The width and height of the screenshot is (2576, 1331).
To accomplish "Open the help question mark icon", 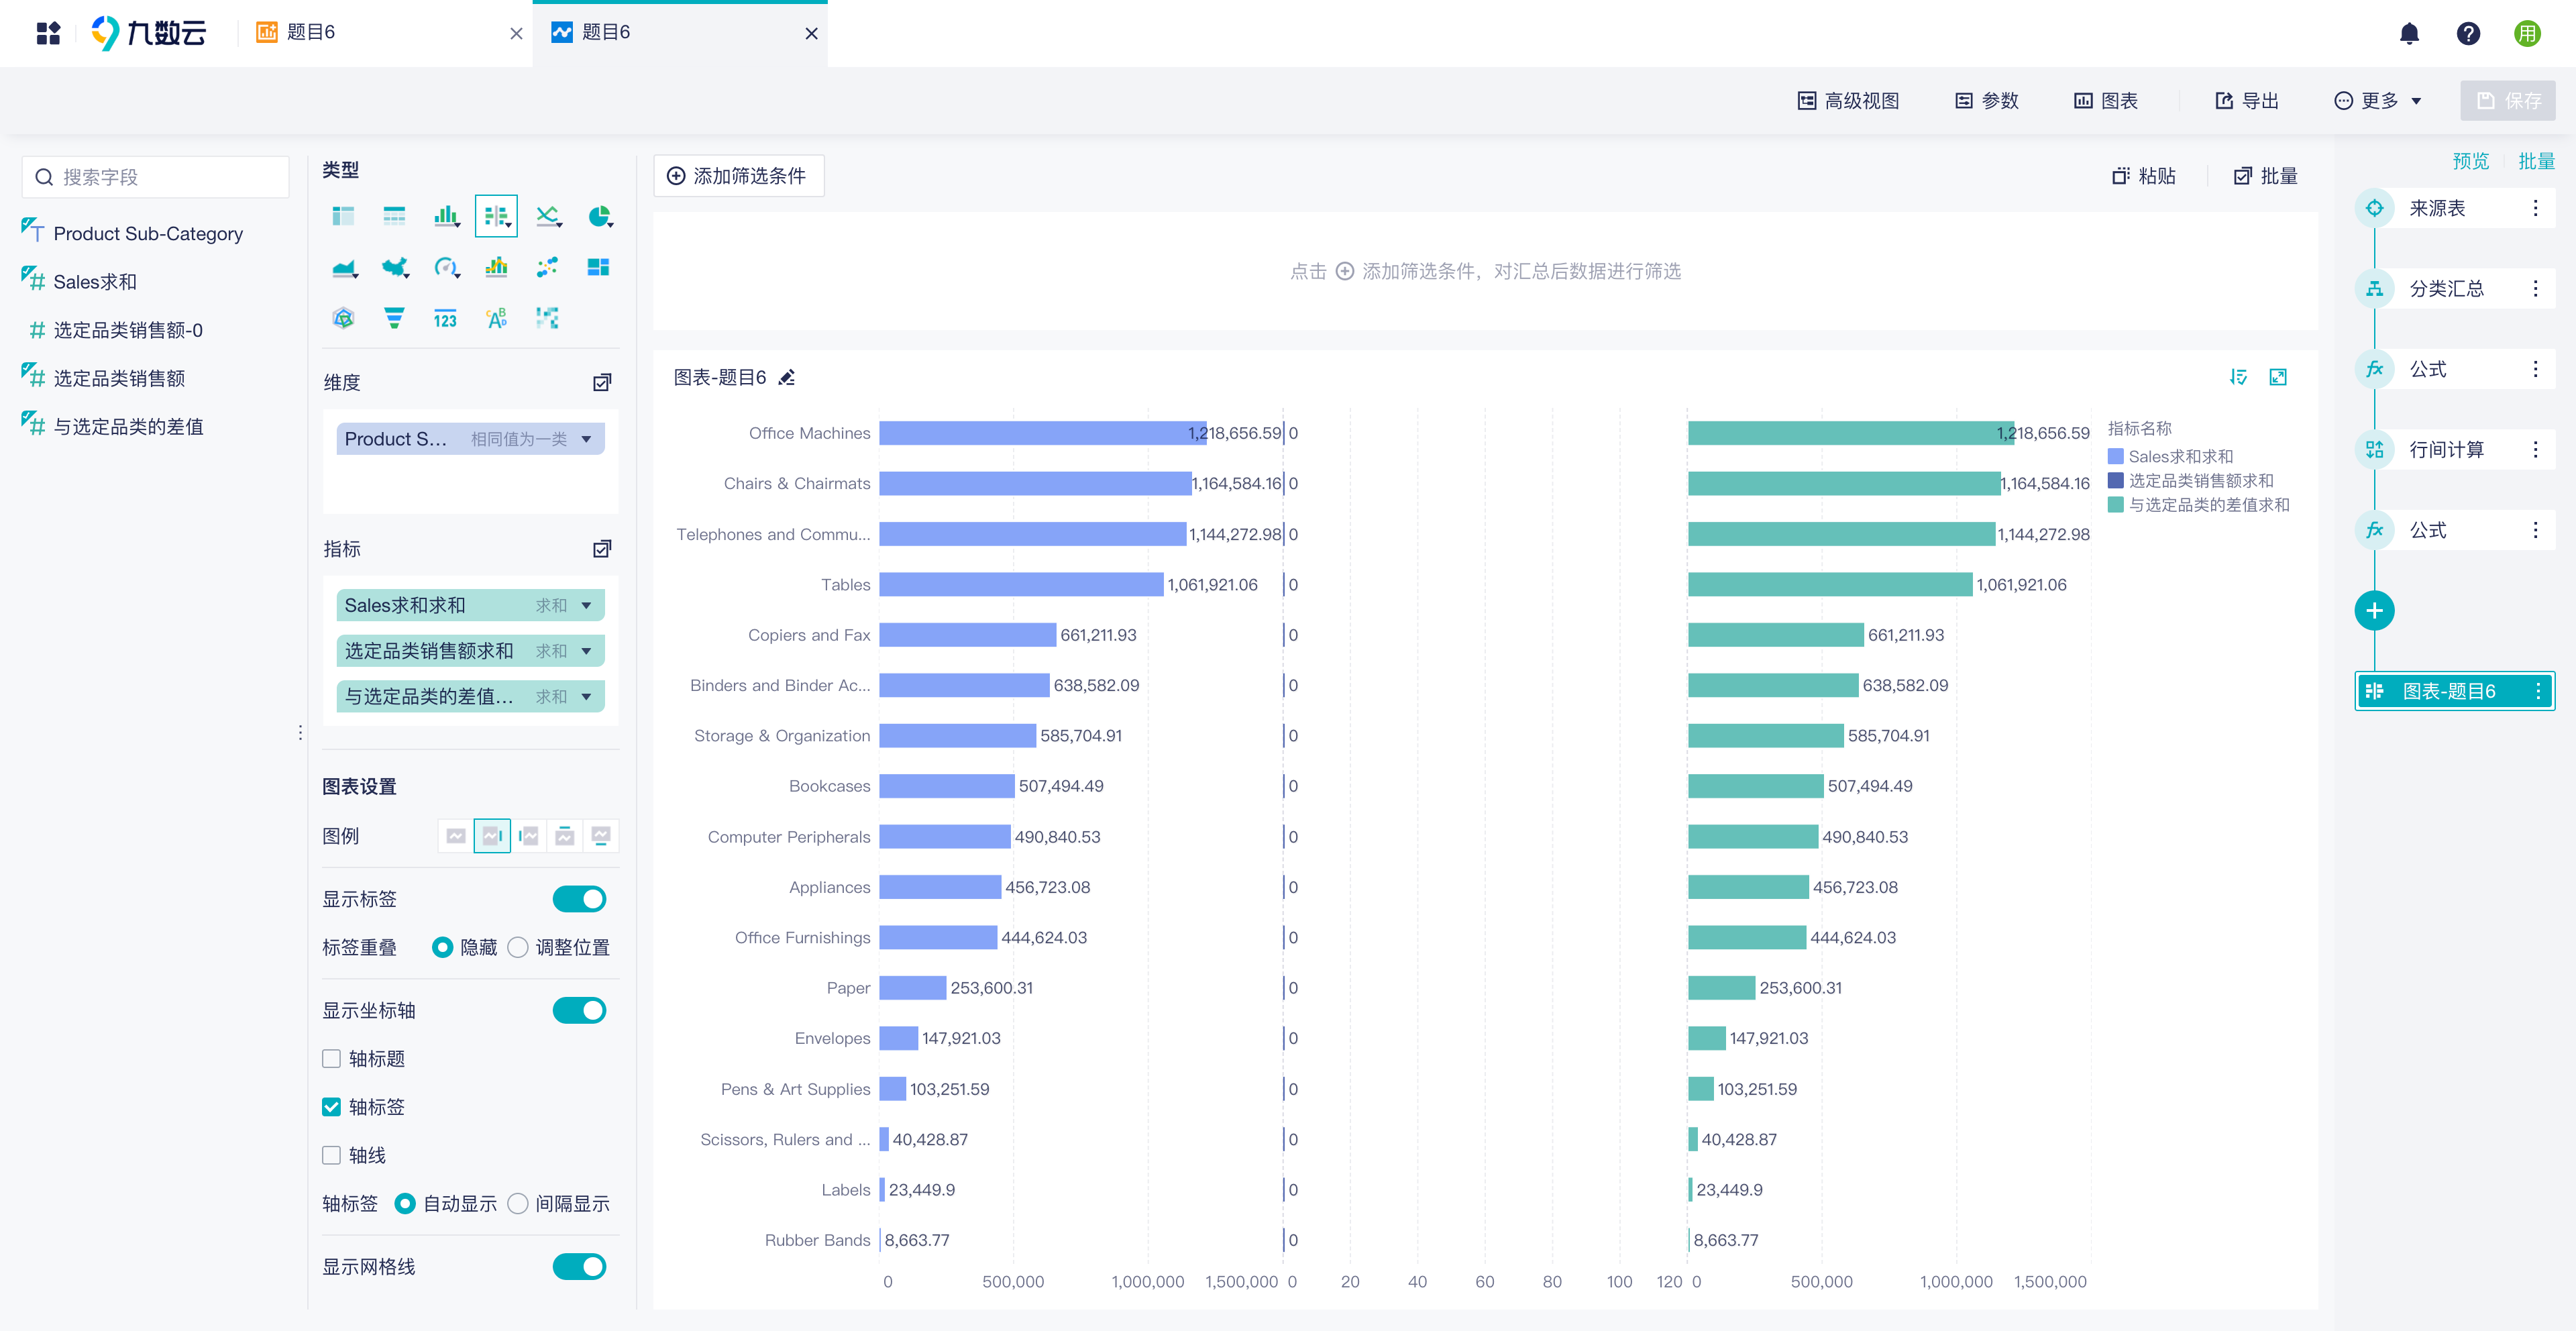I will [2468, 33].
